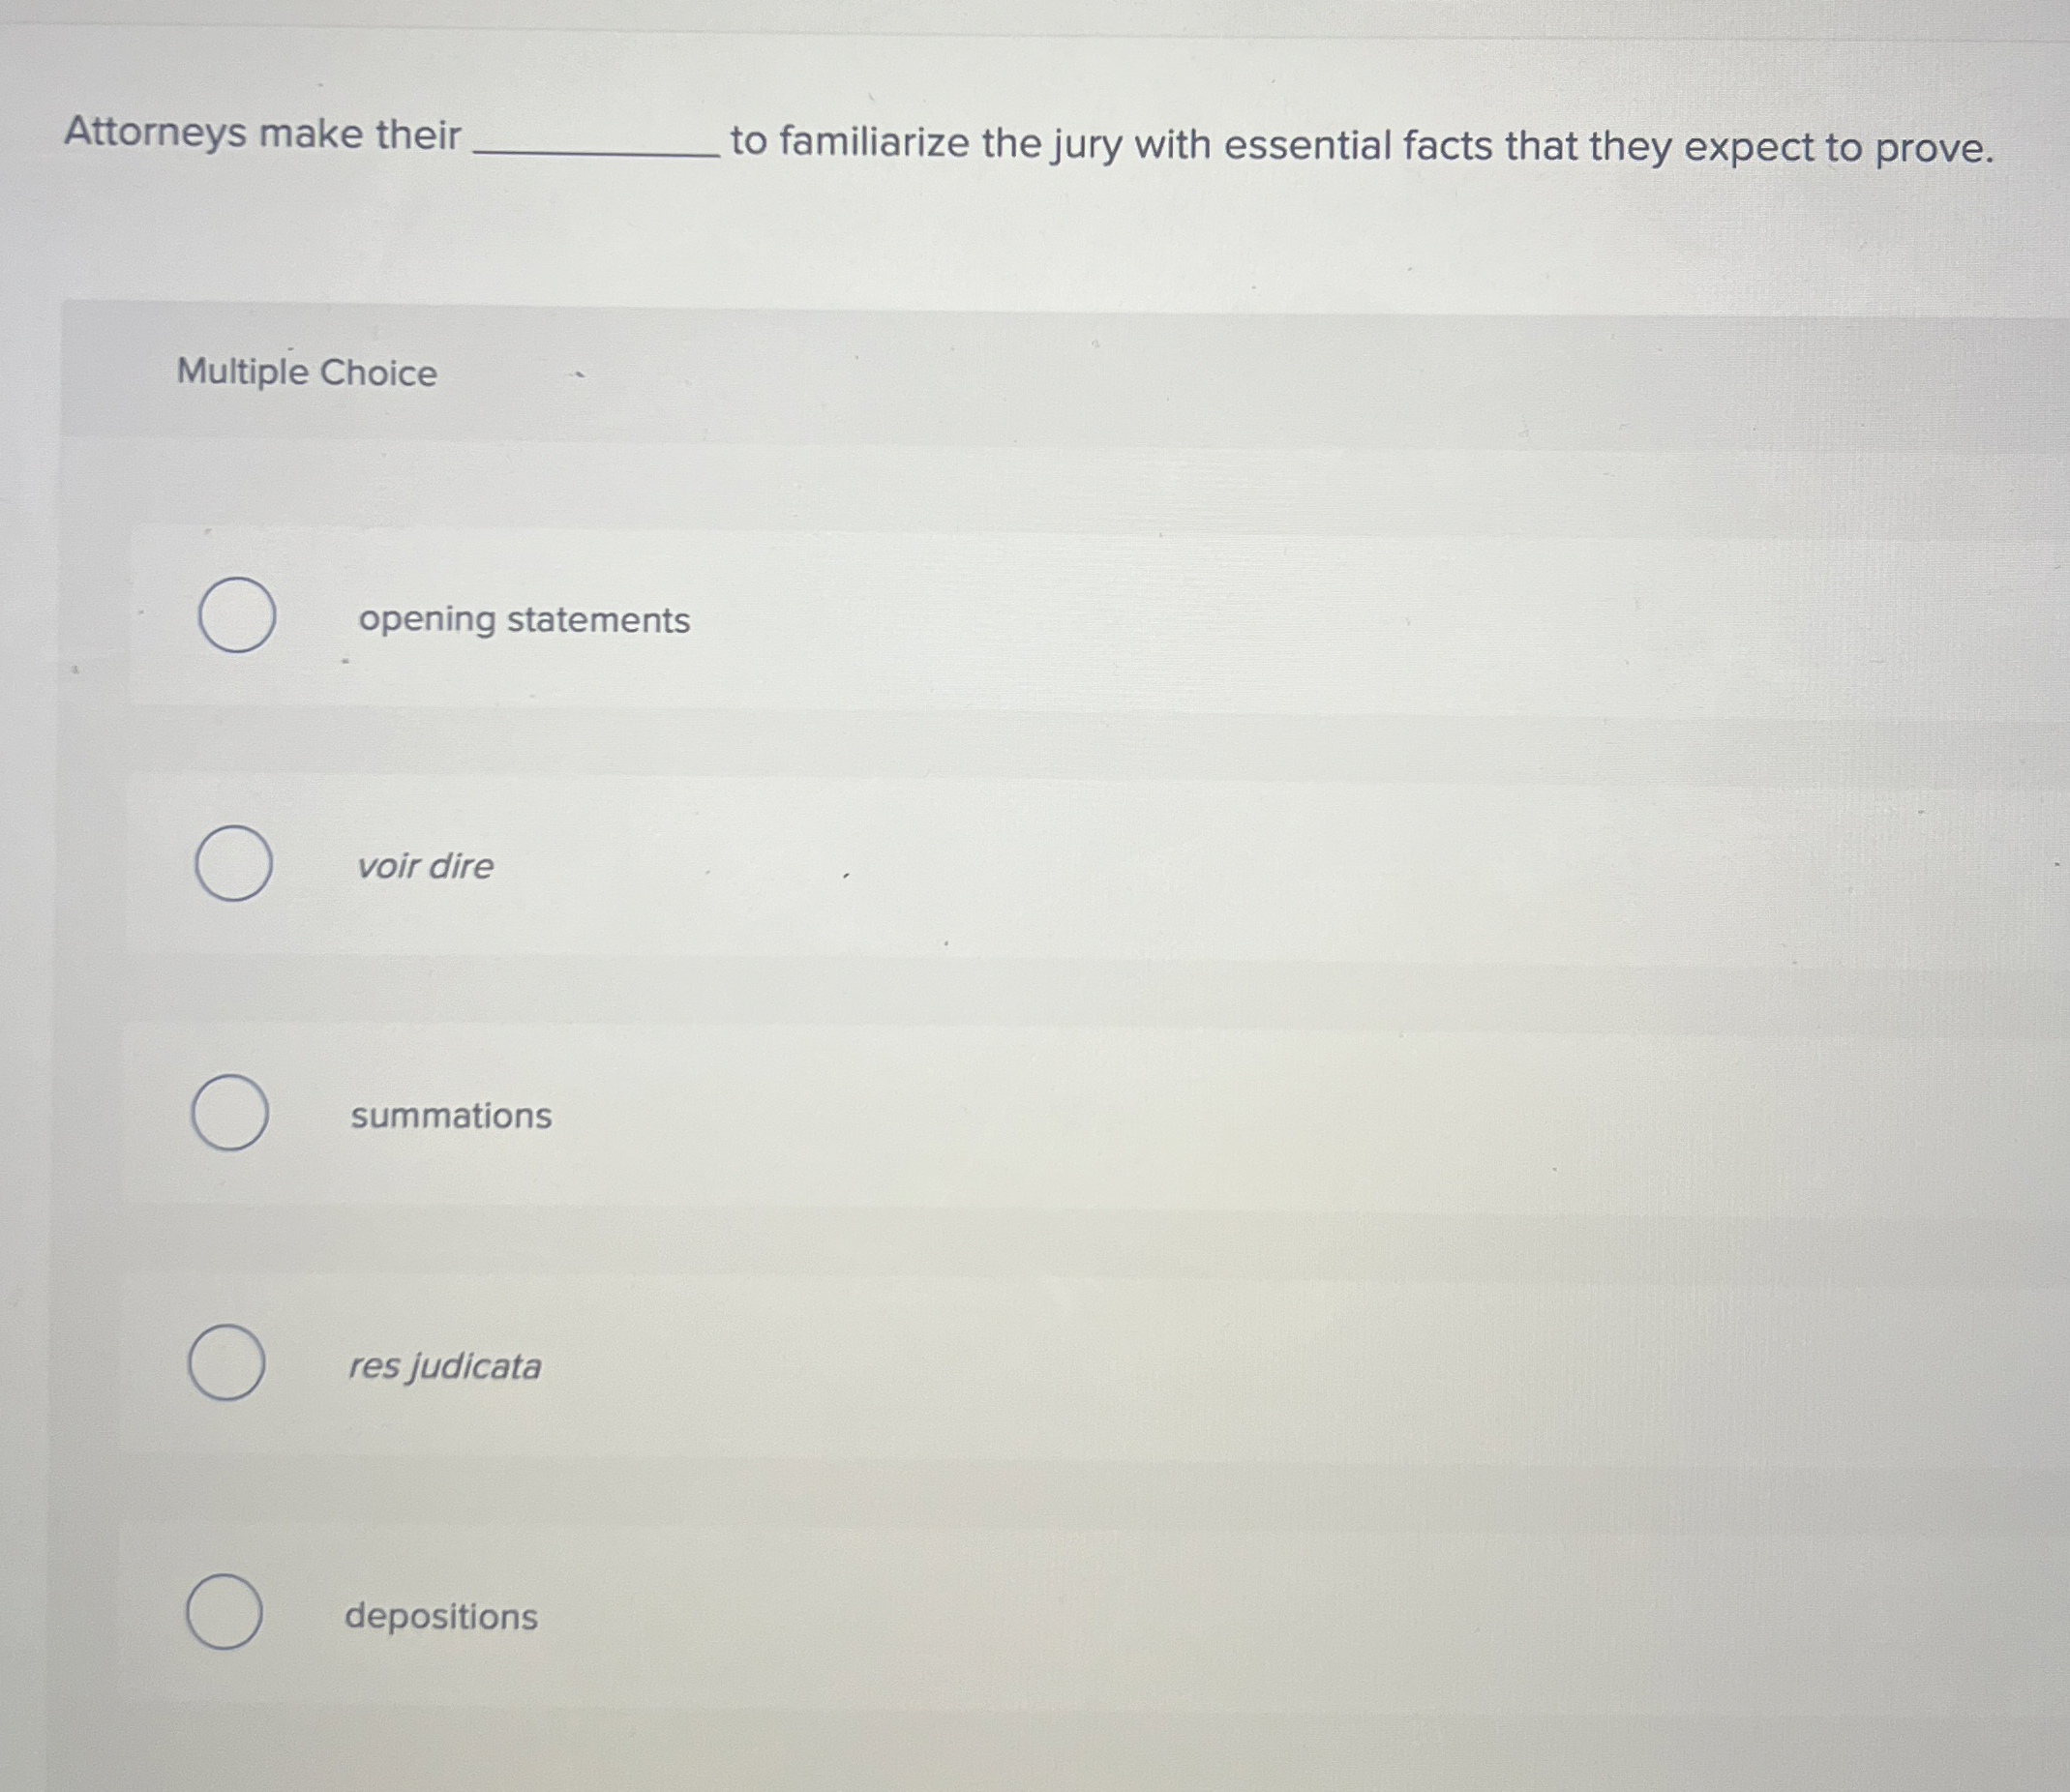Click the blank underline in the question
The image size is (2070, 1792).
596,154
